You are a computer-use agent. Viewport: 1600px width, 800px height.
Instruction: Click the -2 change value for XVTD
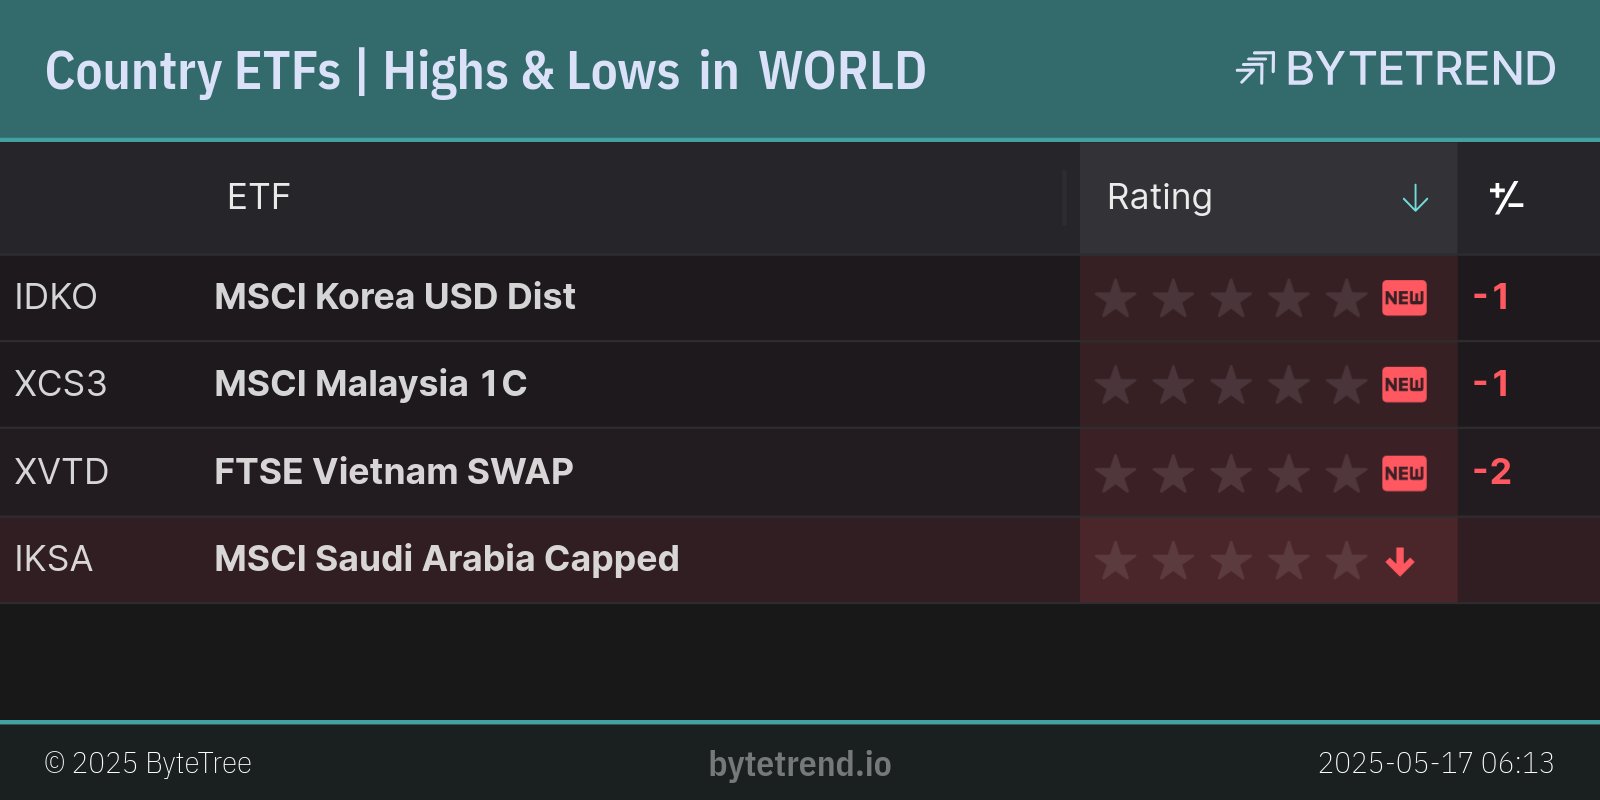(x=1492, y=472)
